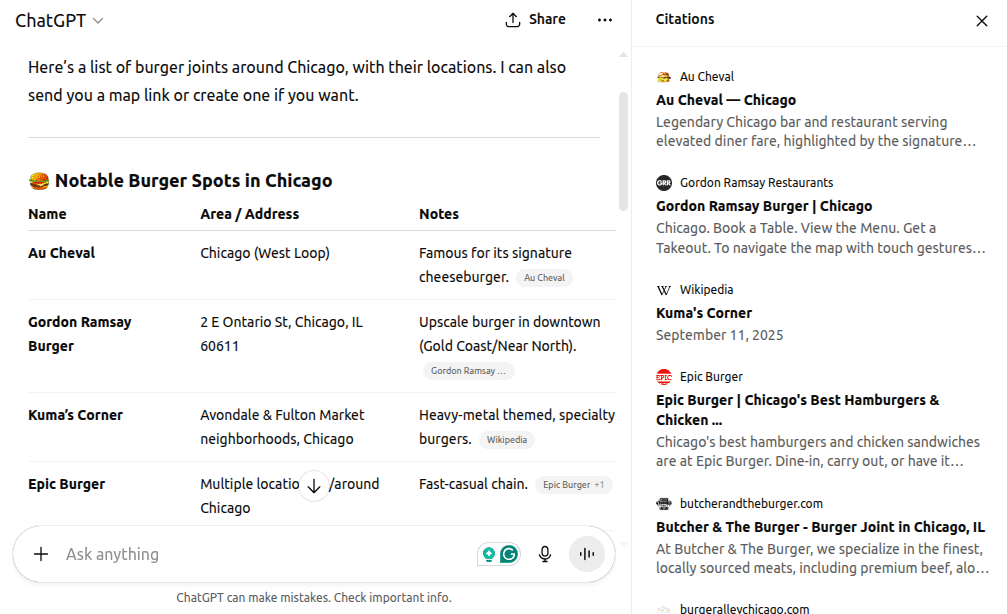
Task: Click the Wikipedia favicon beside Kuma's Corner
Action: point(663,289)
